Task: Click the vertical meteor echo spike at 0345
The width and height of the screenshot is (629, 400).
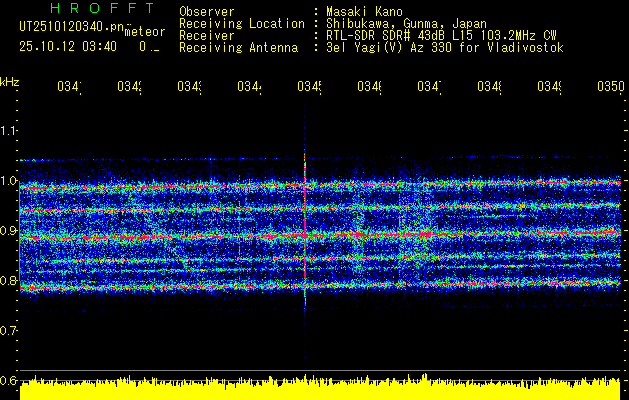Action: (x=305, y=229)
